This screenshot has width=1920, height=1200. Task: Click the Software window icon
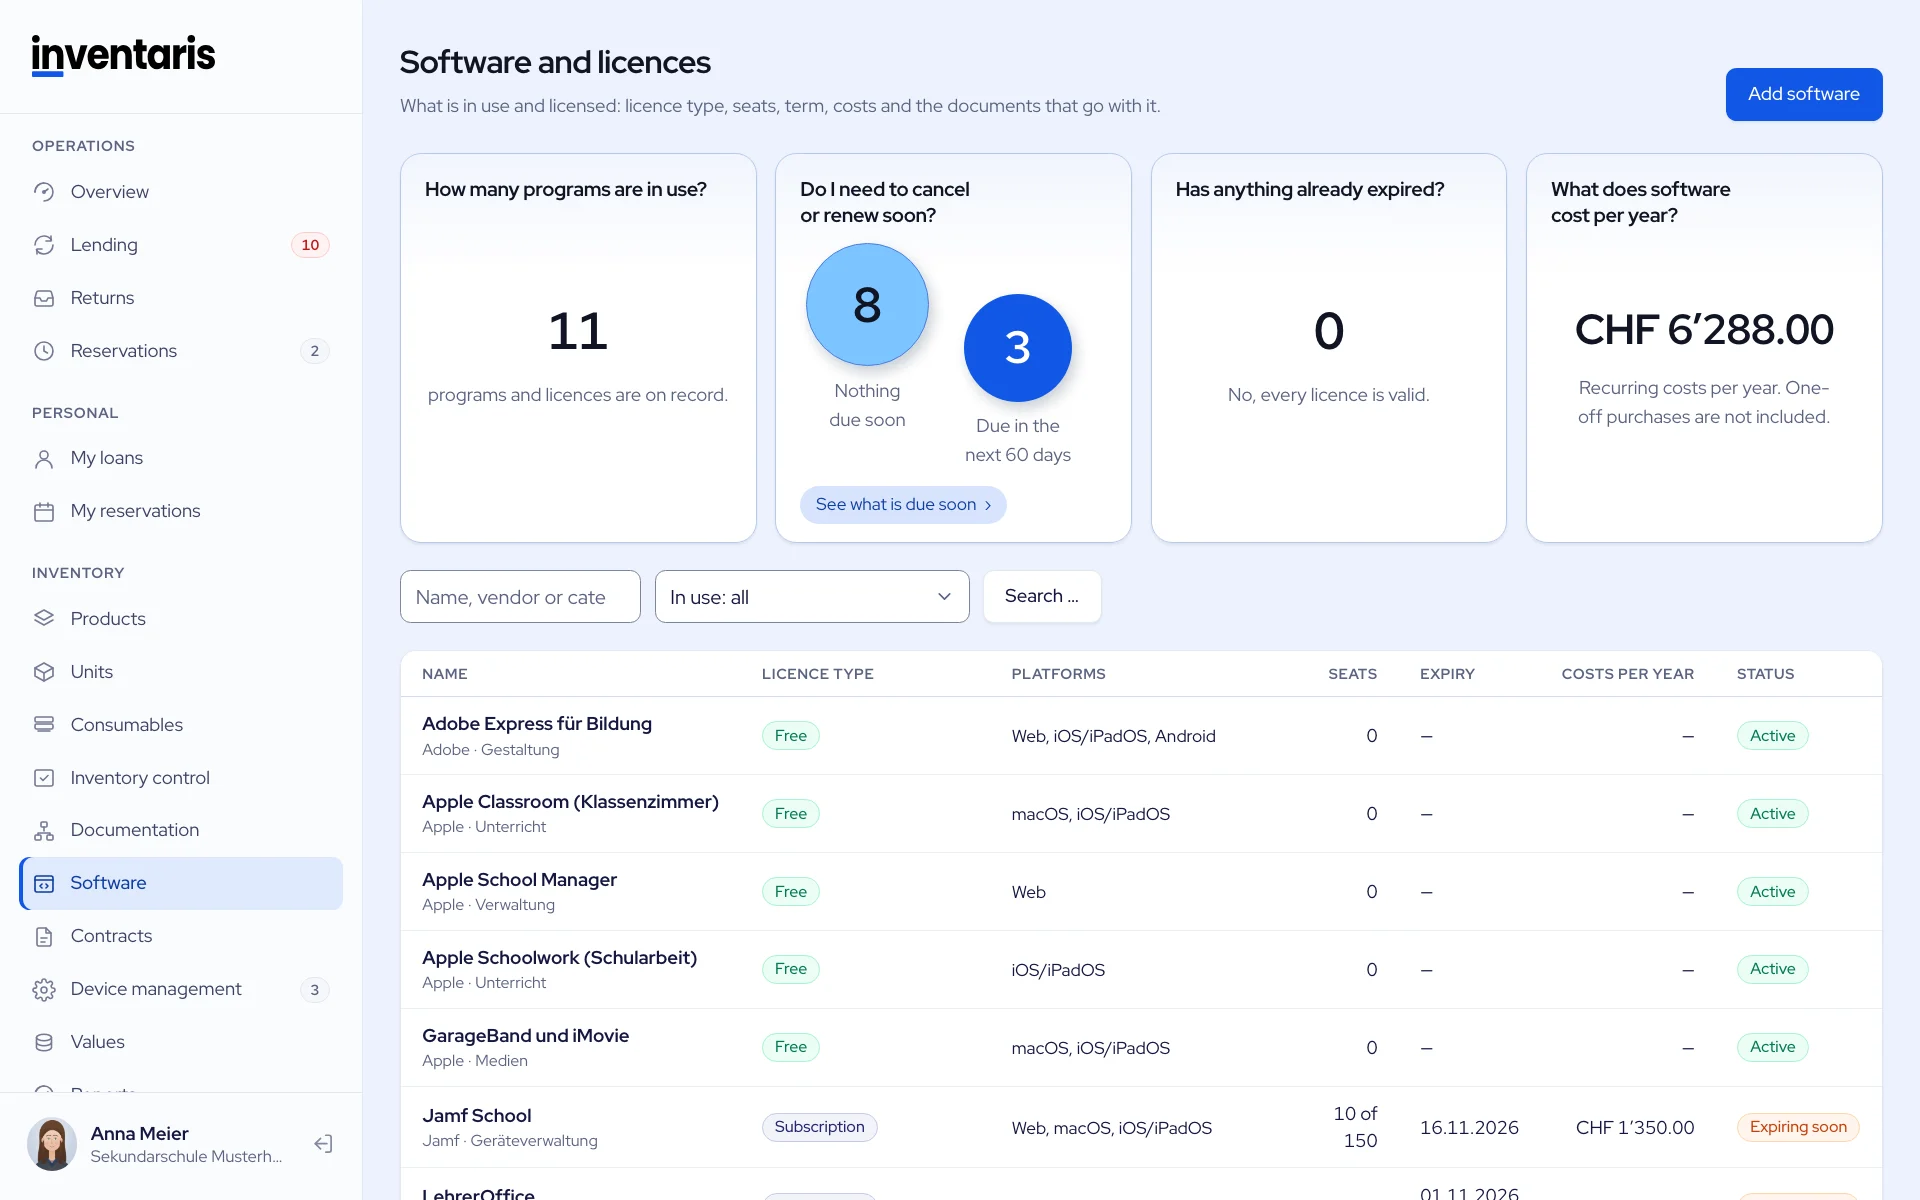pyautogui.click(x=44, y=883)
